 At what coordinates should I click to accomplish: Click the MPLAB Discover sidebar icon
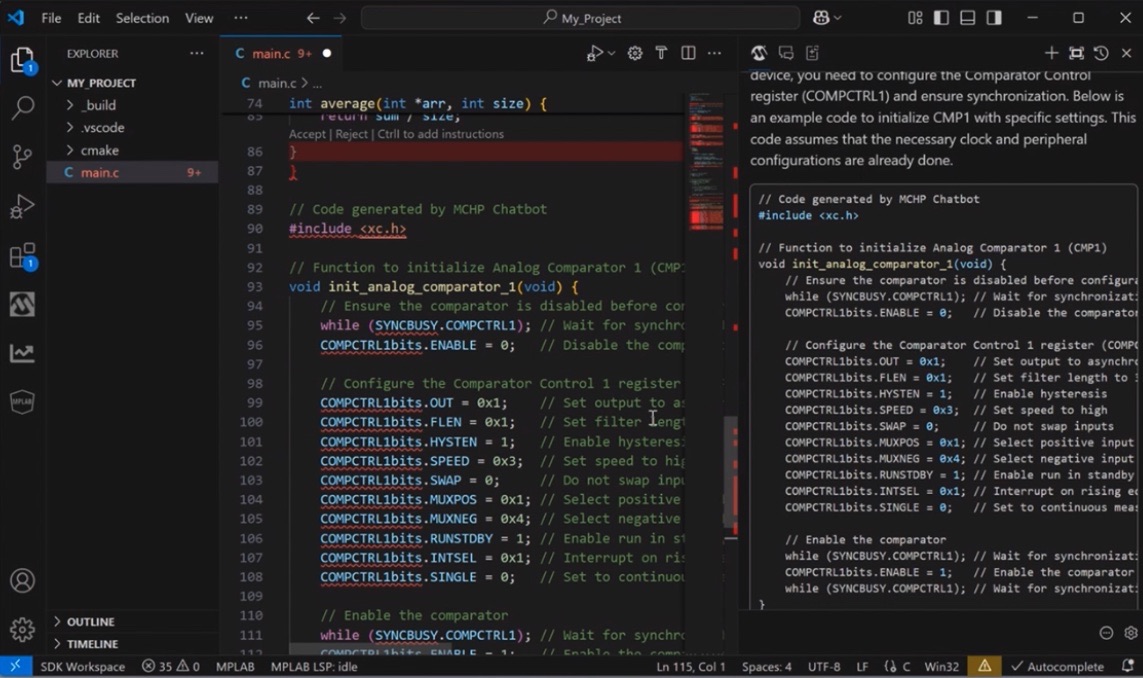[22, 304]
